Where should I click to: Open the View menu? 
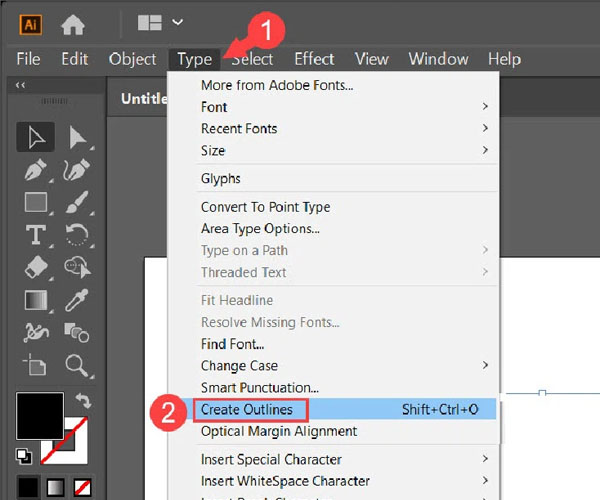tap(372, 59)
